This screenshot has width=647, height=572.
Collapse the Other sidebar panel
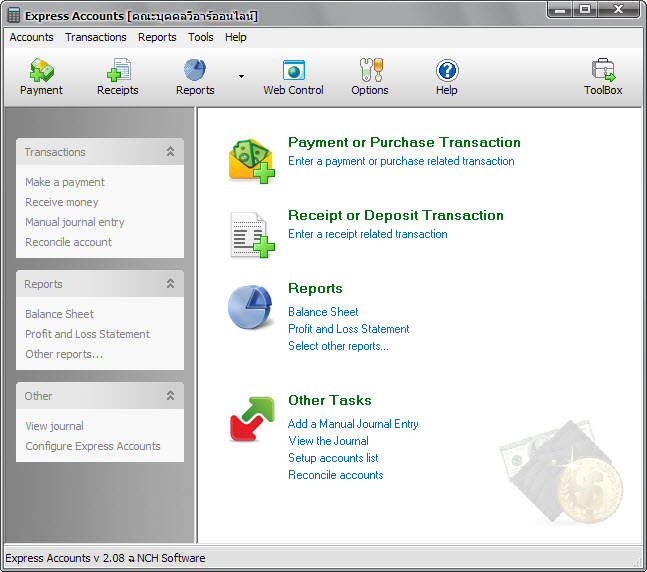tap(170, 395)
